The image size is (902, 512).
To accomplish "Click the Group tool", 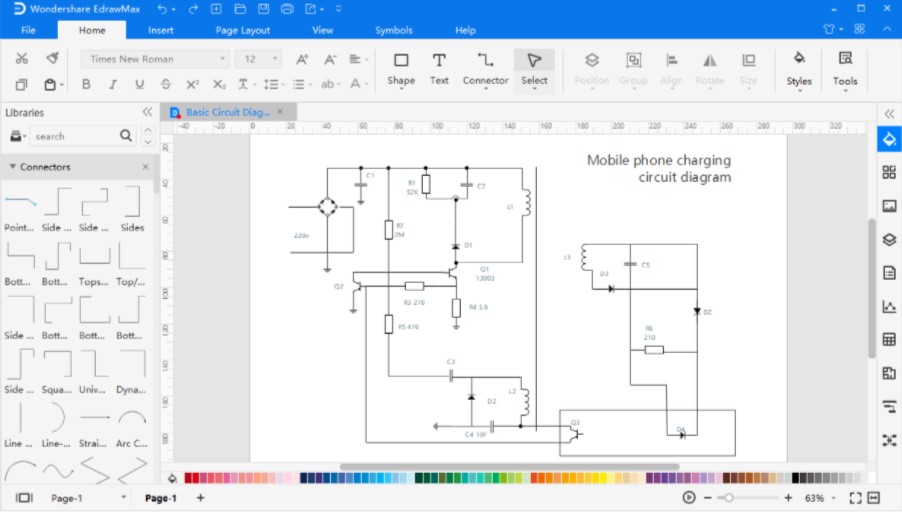I will pos(633,69).
